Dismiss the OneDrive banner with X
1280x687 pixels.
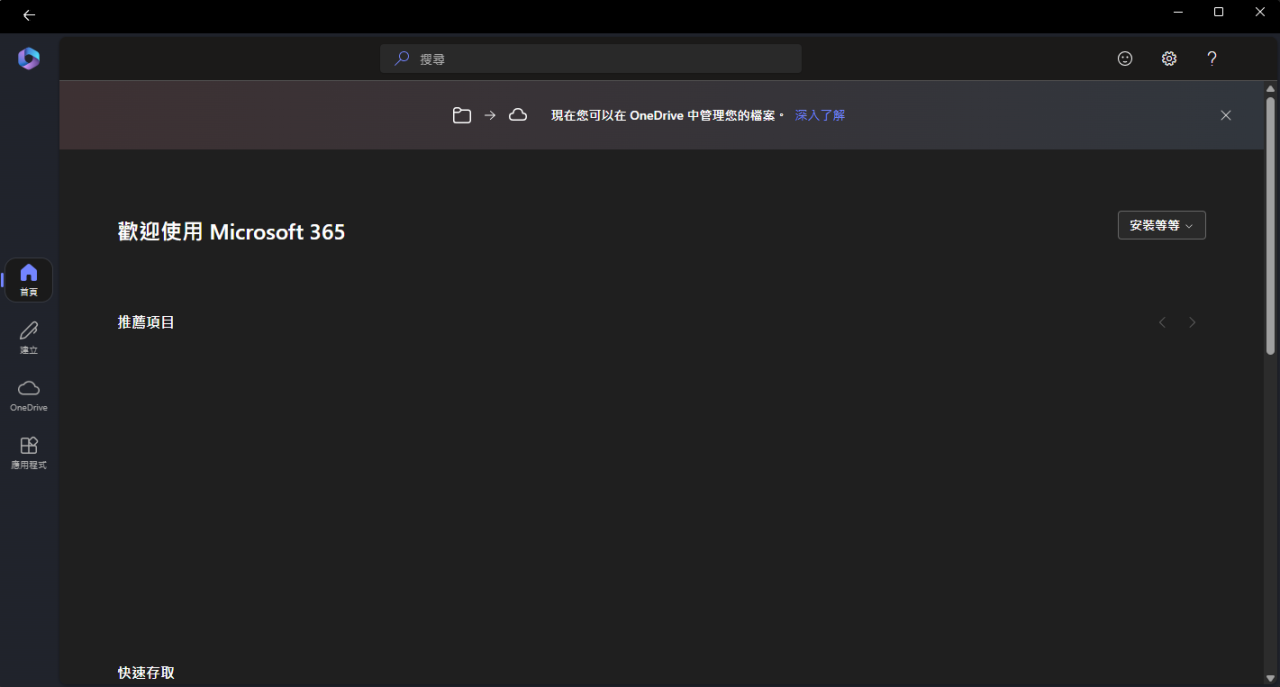[x=1226, y=115]
